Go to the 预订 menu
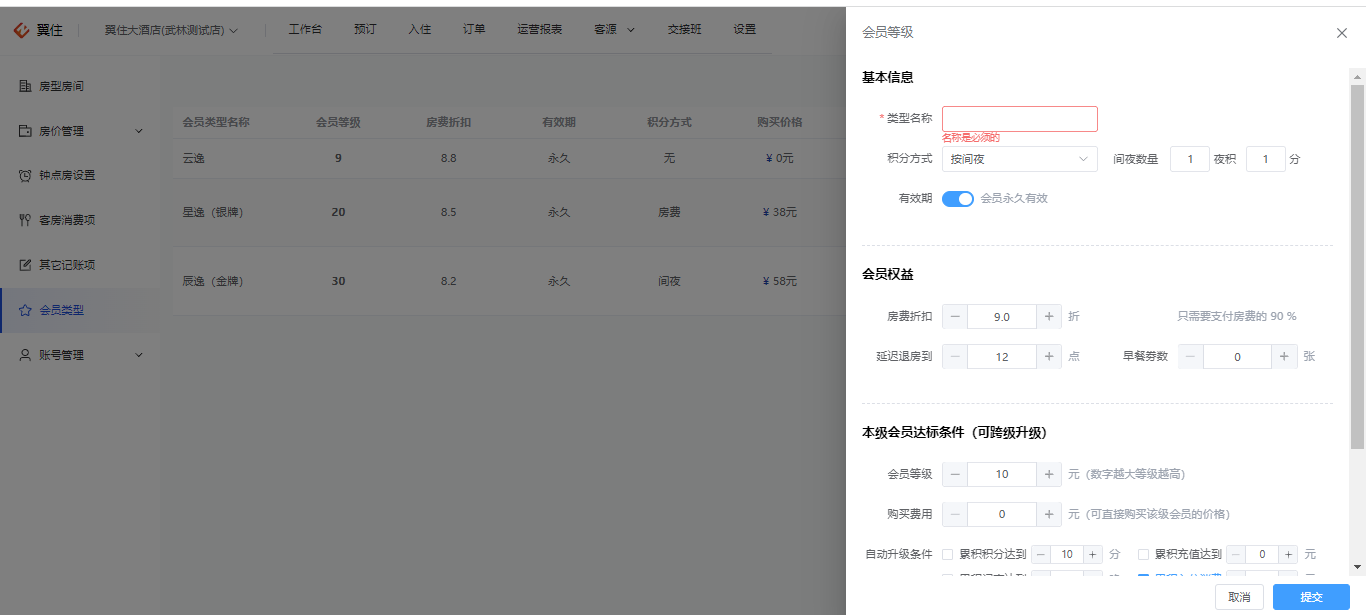The image size is (1366, 615). coord(365,29)
